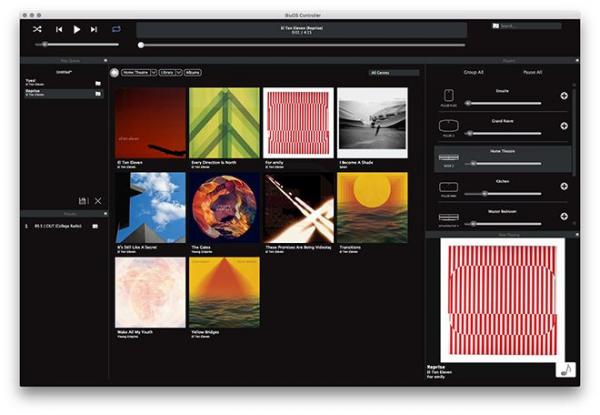Open the It's Still Like A Secret album
Screen dimensions: 600x415
point(150,207)
